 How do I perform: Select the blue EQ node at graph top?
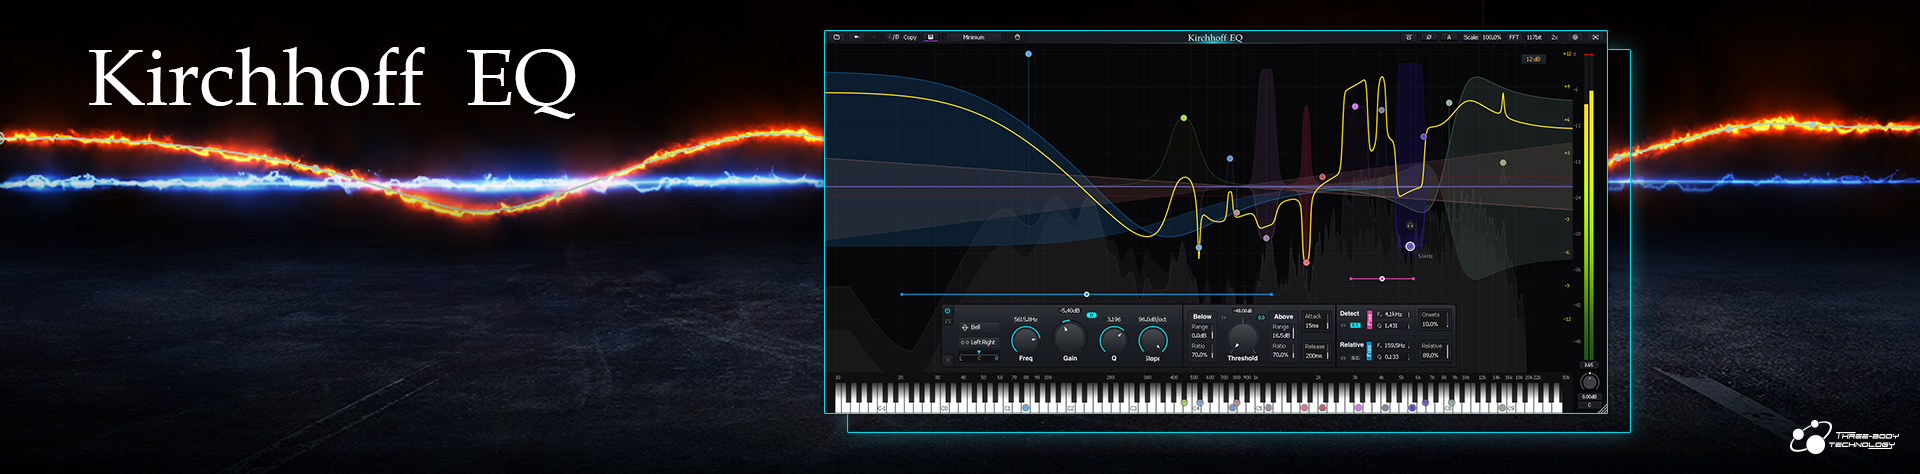pos(1028,54)
